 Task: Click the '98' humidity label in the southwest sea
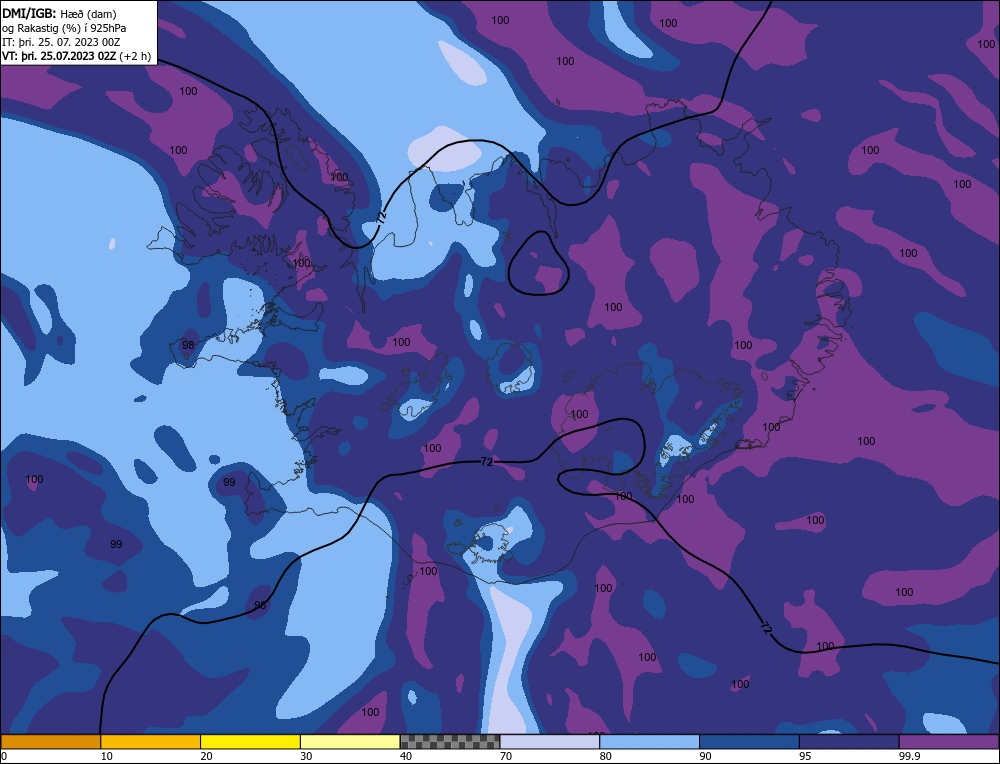coord(260,605)
